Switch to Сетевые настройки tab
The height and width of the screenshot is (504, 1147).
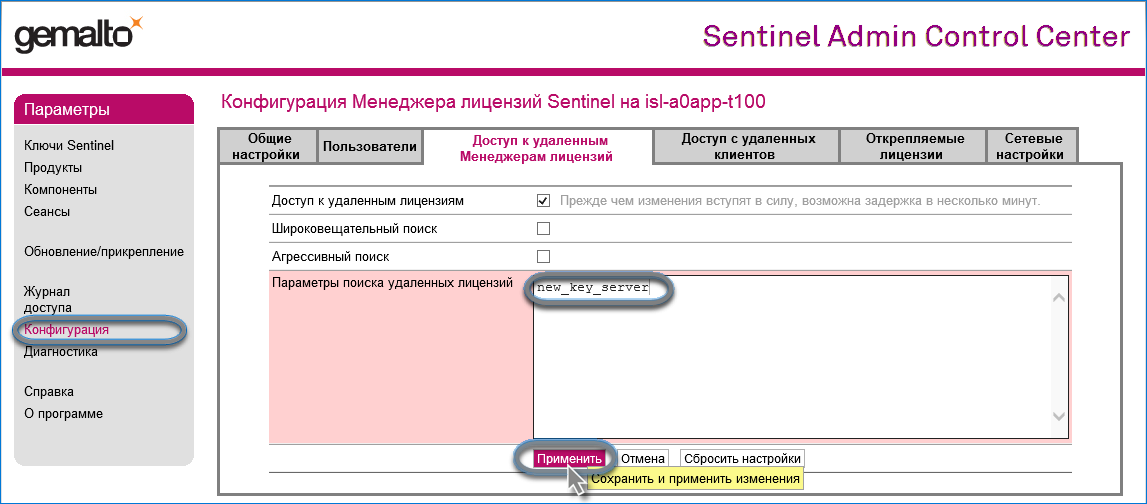point(1033,146)
